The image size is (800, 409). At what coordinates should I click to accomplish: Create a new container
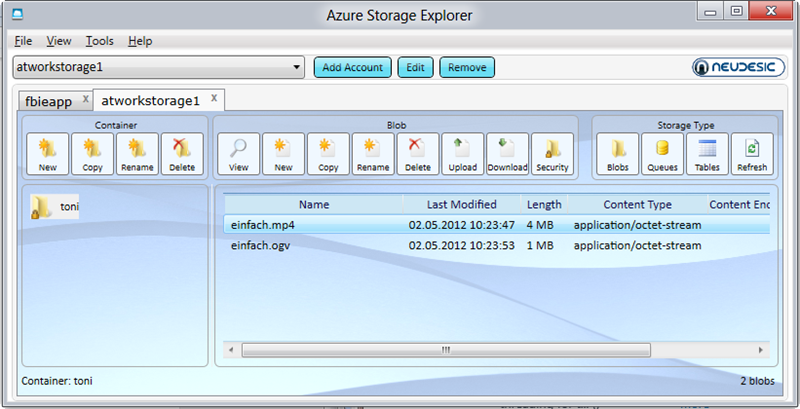point(48,153)
